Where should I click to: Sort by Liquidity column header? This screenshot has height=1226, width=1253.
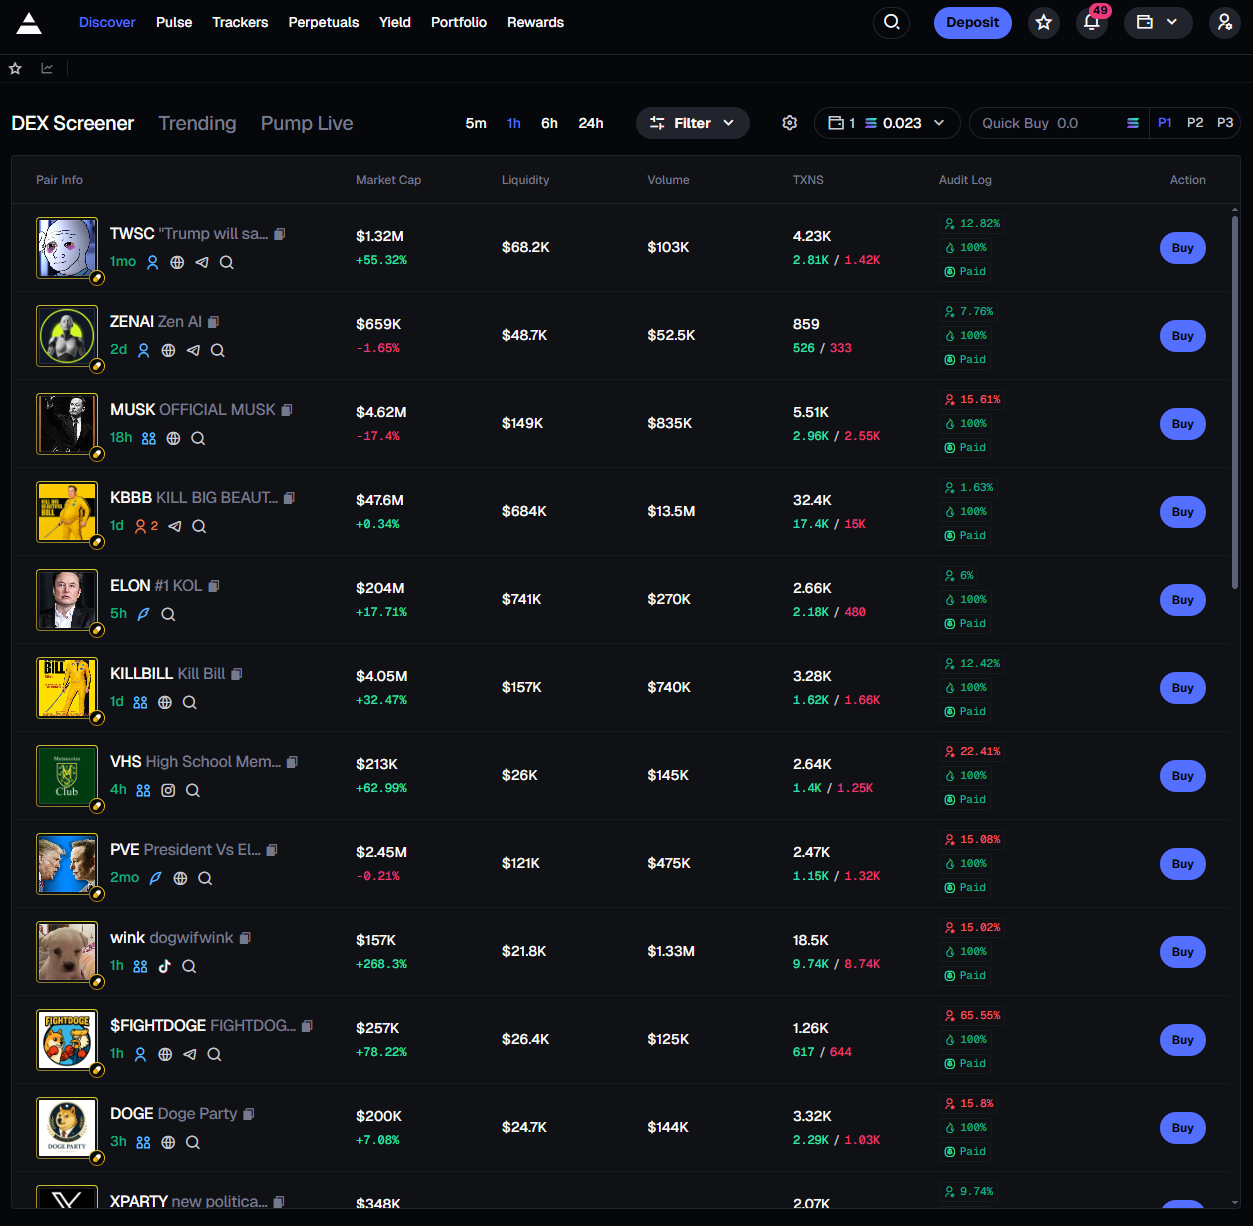point(526,180)
